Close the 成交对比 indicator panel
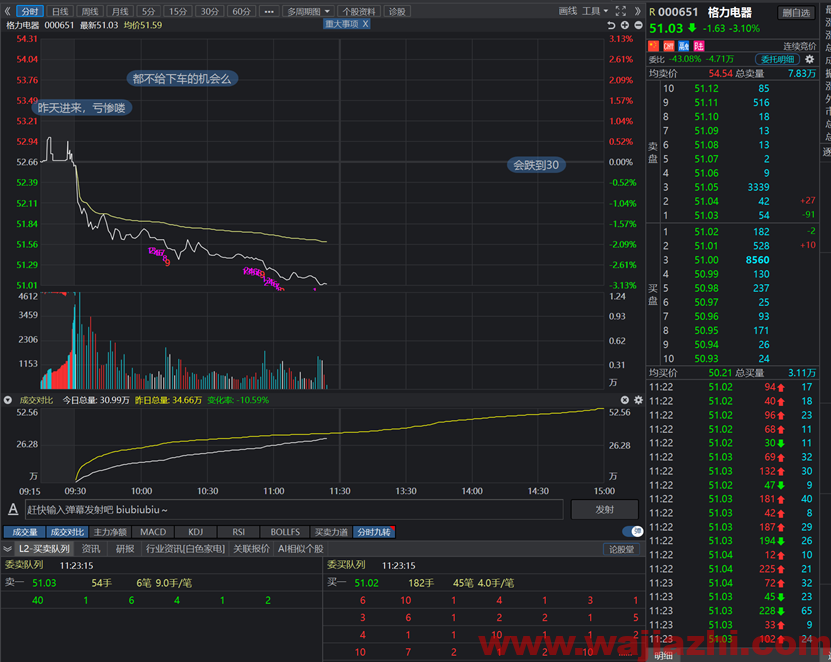The width and height of the screenshot is (831, 662). coord(625,400)
